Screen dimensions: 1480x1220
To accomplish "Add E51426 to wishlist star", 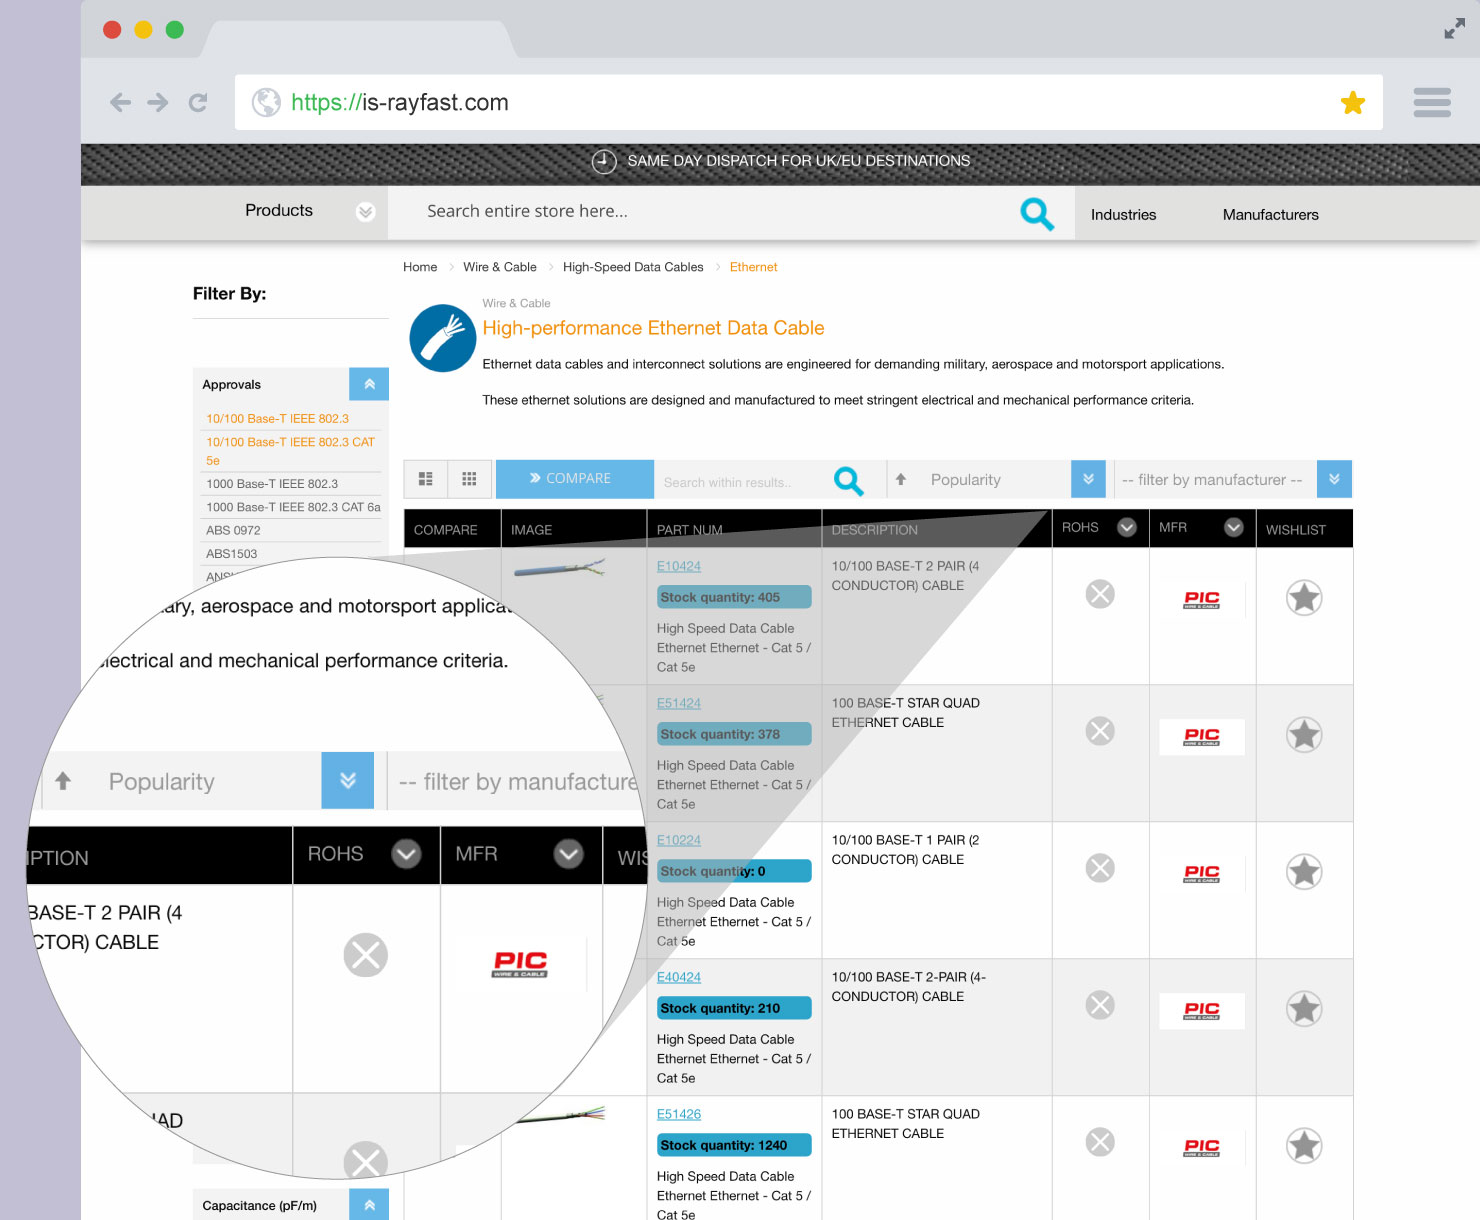I will (1304, 1146).
